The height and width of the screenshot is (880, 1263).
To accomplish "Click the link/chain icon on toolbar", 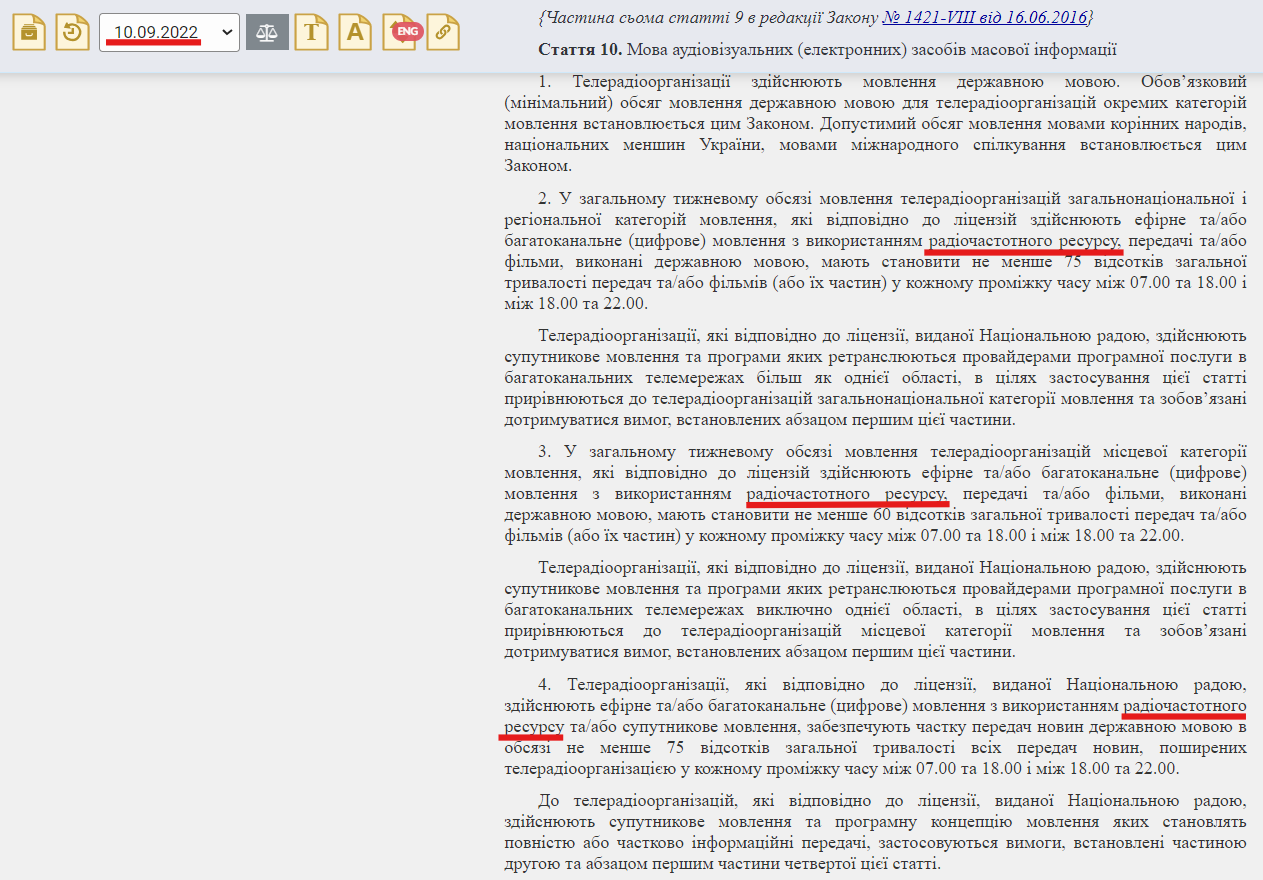I will click(x=444, y=31).
